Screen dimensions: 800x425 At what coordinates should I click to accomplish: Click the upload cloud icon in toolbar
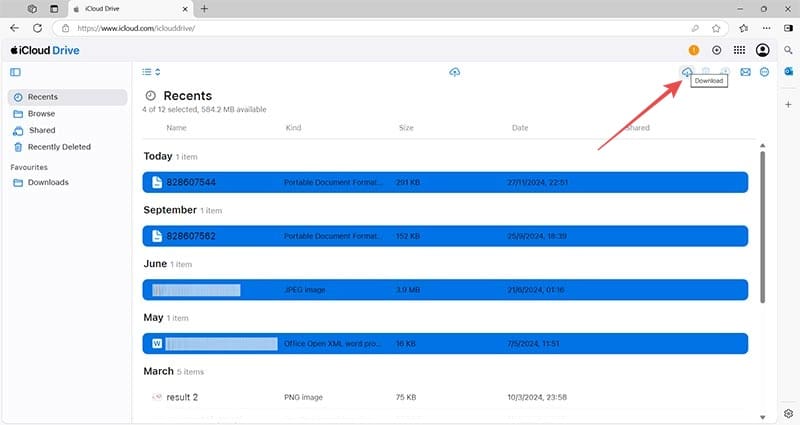(455, 72)
